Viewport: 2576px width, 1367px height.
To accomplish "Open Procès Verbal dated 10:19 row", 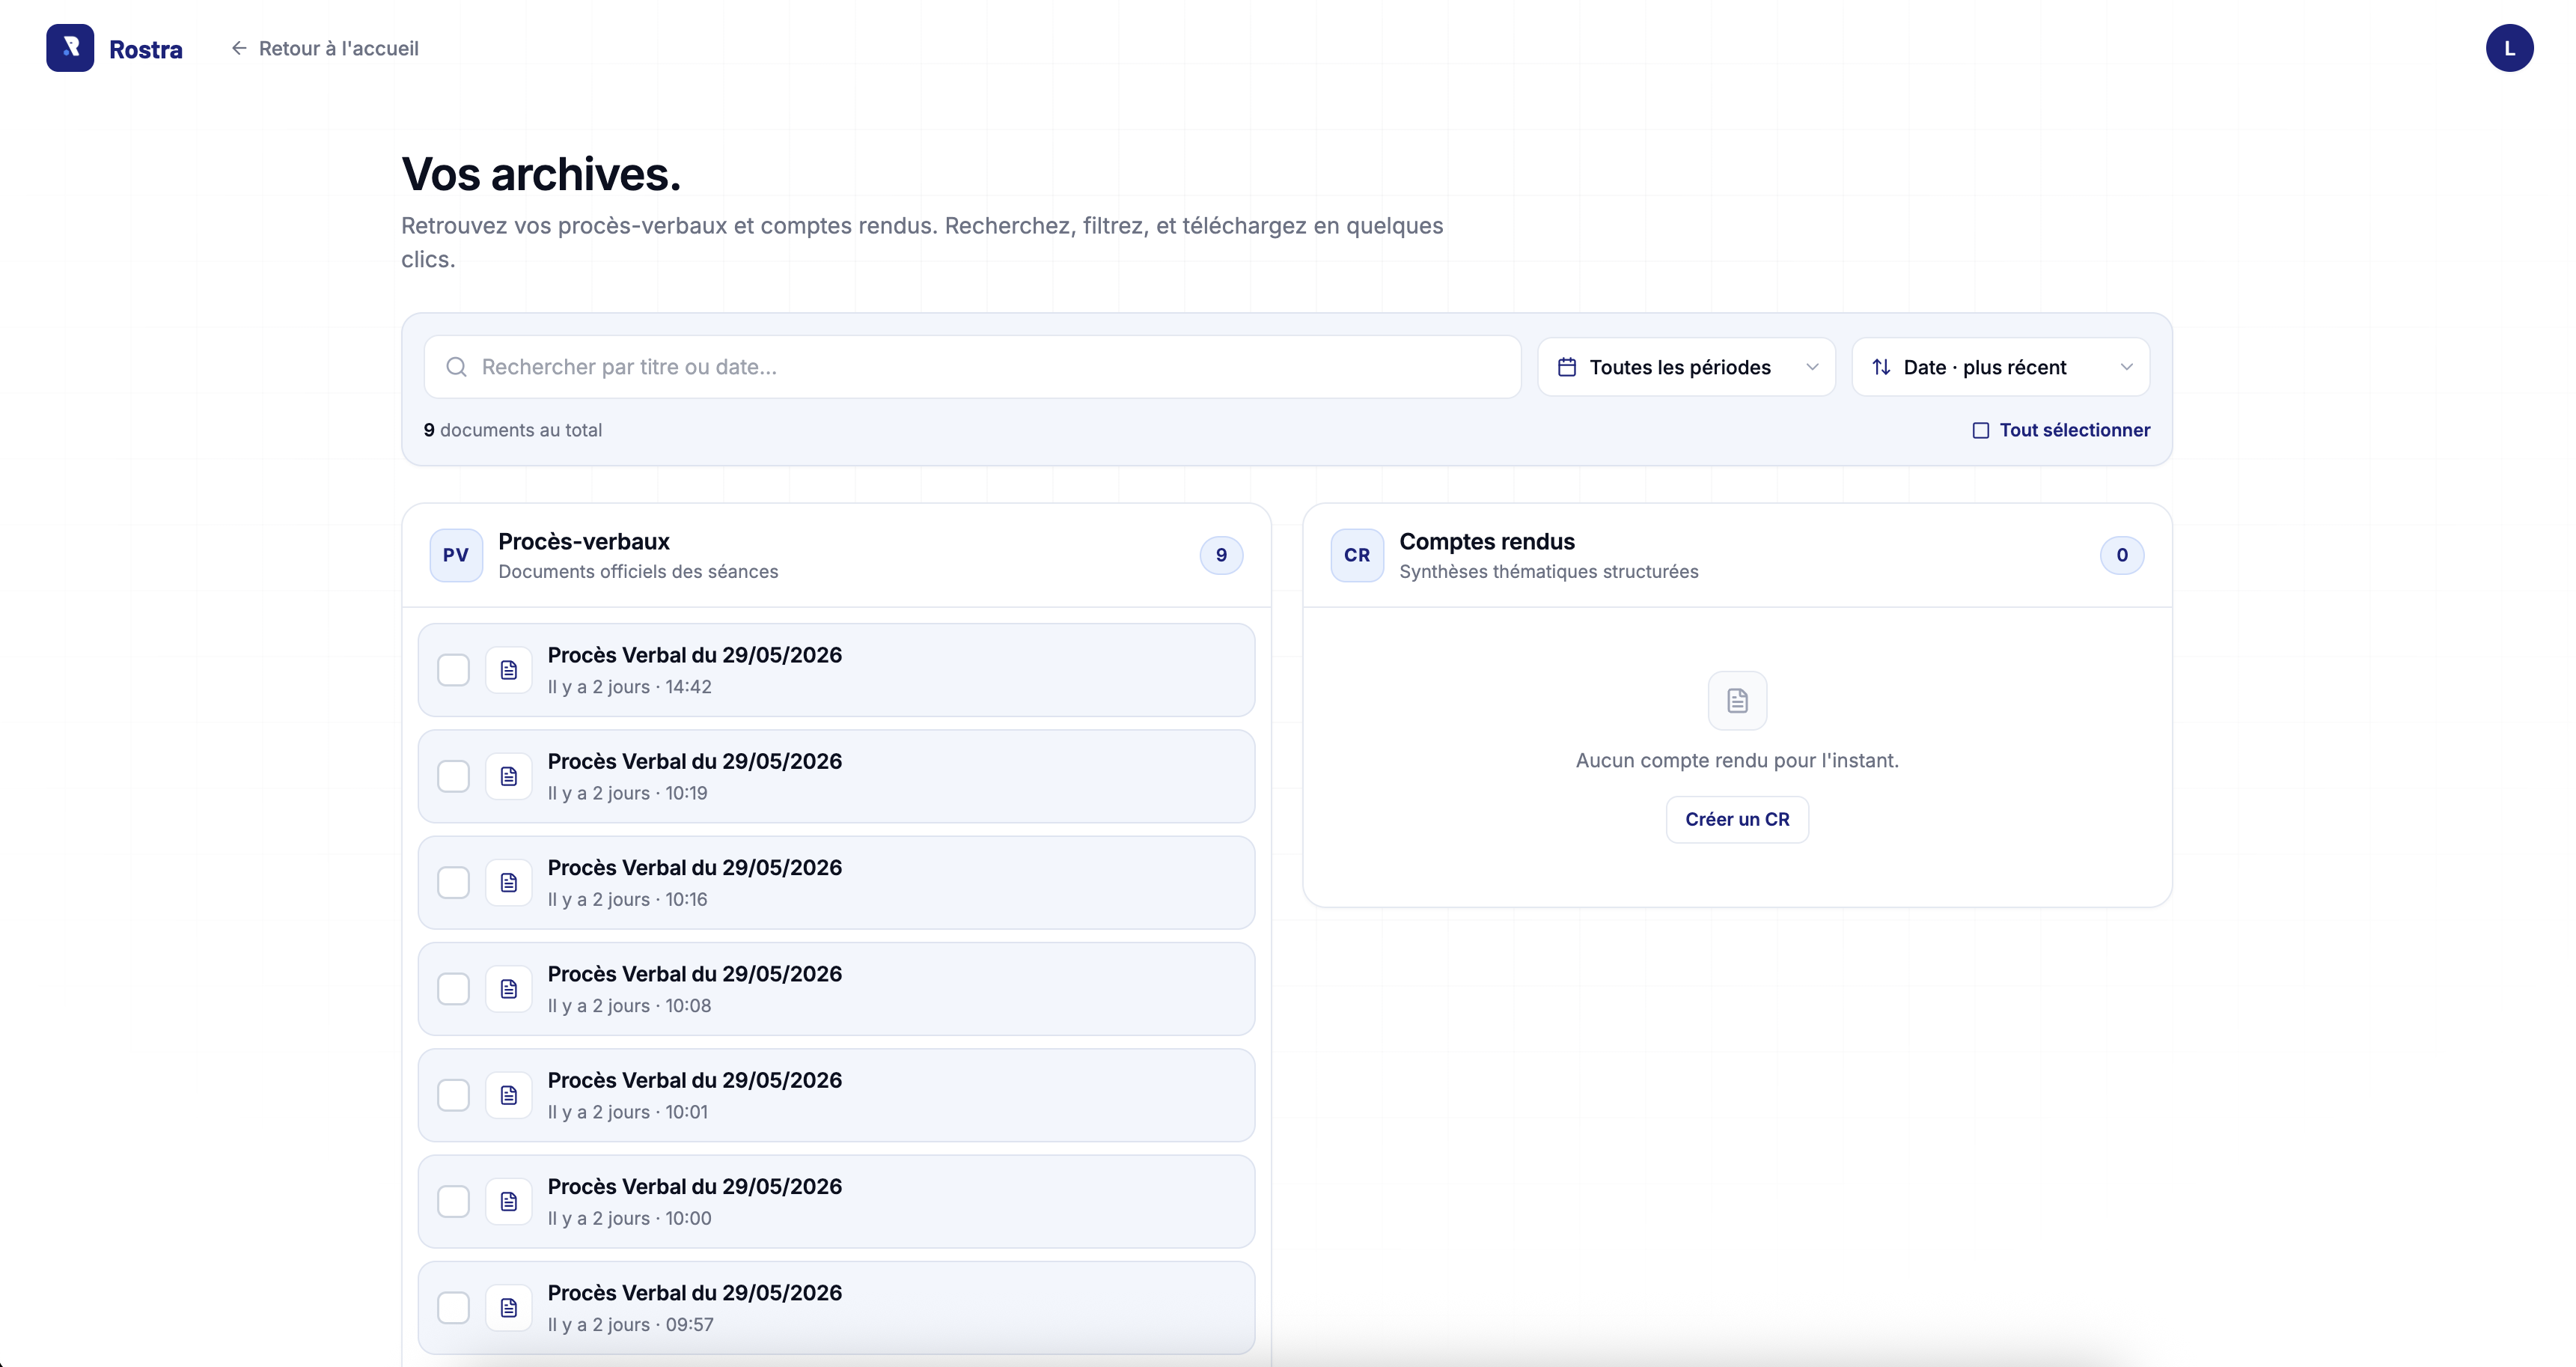I will click(x=836, y=776).
